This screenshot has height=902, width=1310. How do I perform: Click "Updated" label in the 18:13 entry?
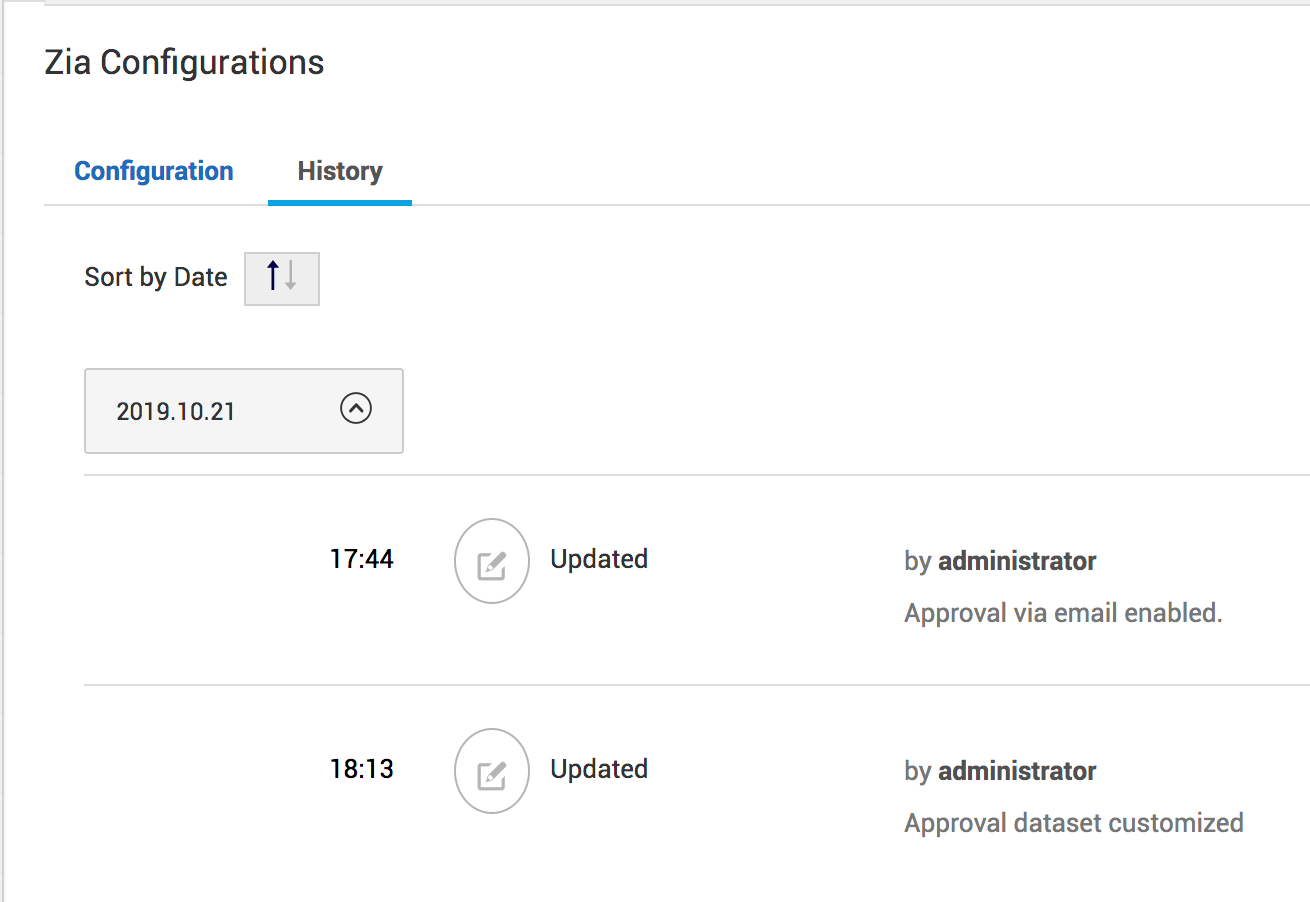pos(599,769)
